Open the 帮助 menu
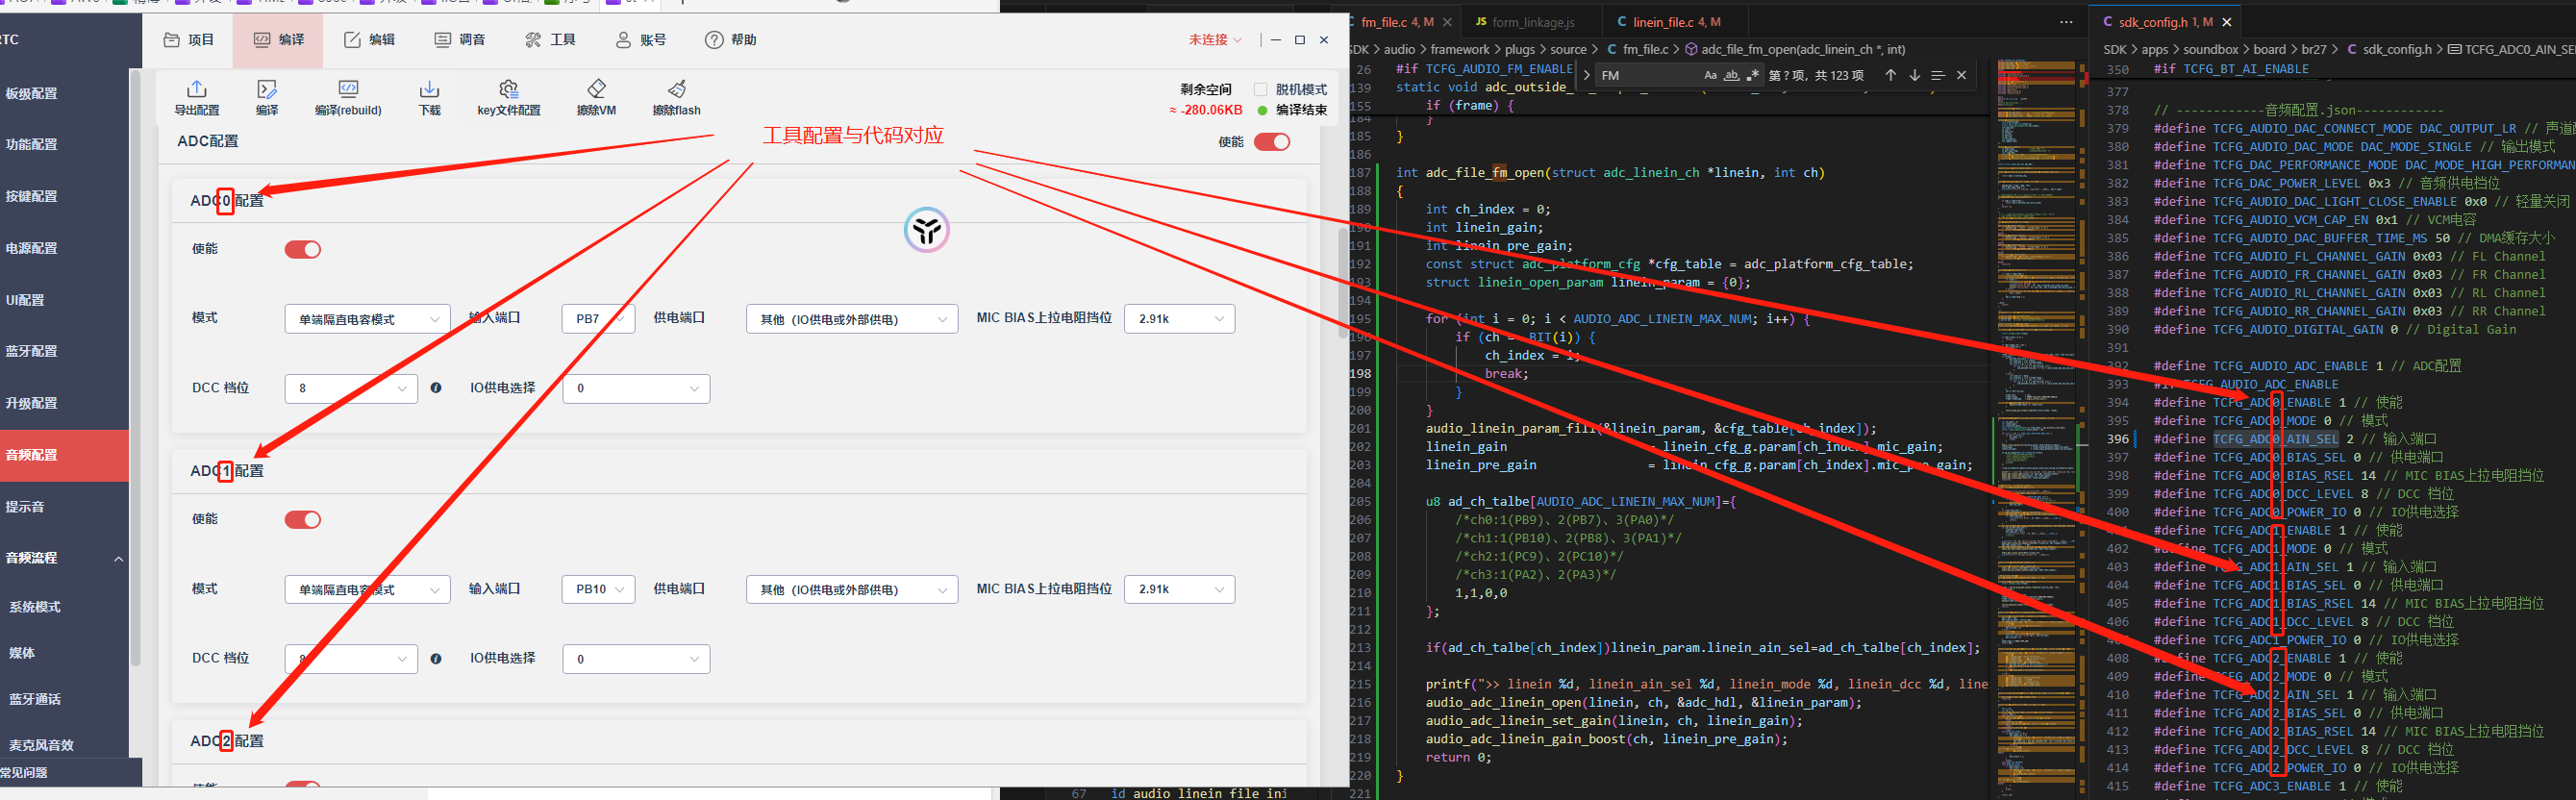This screenshot has height=800, width=2576. [x=731, y=40]
